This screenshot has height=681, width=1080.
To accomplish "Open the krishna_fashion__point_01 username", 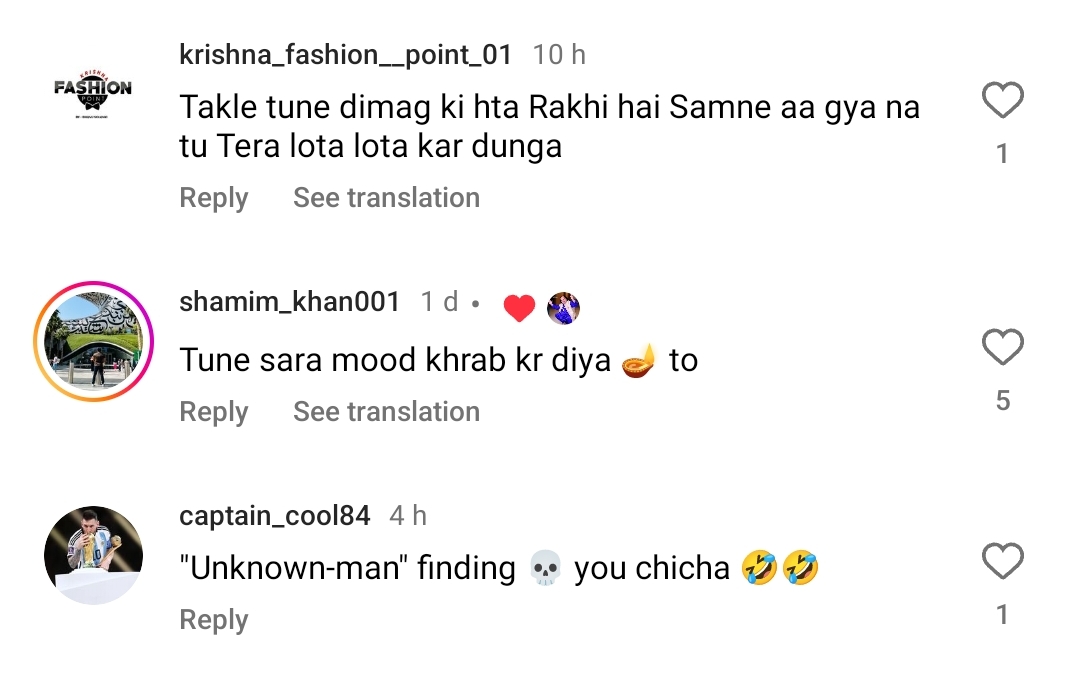I will pyautogui.click(x=345, y=55).
